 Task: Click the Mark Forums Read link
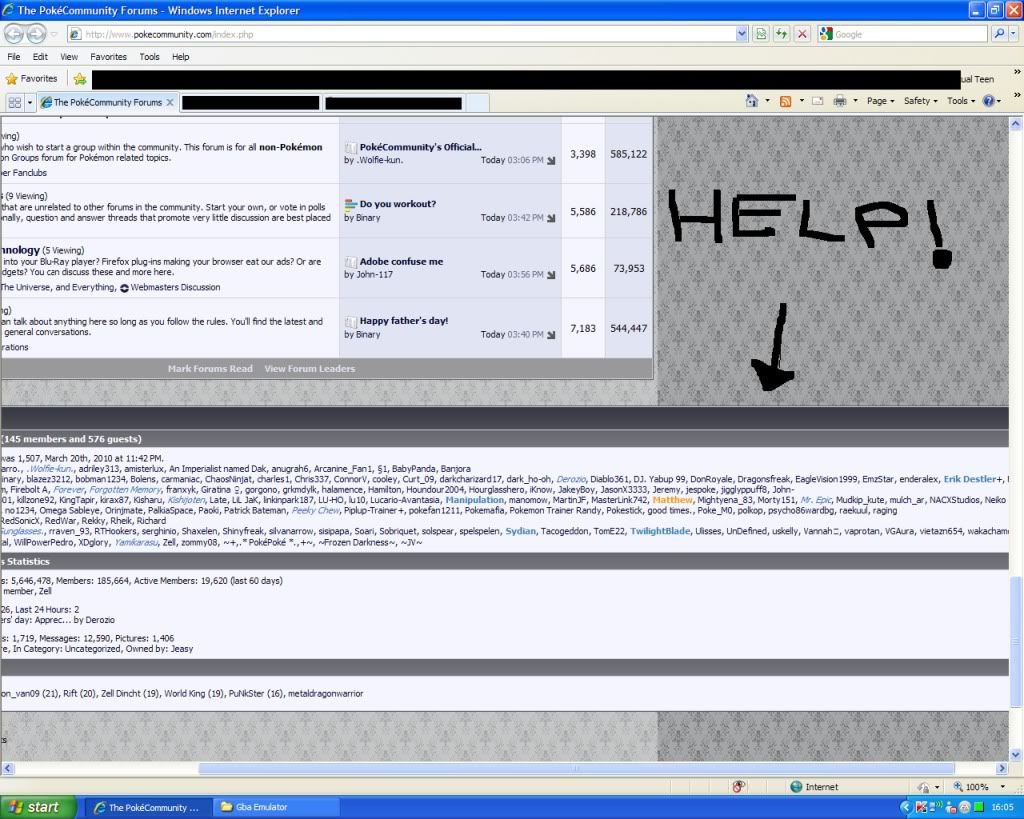(x=210, y=369)
